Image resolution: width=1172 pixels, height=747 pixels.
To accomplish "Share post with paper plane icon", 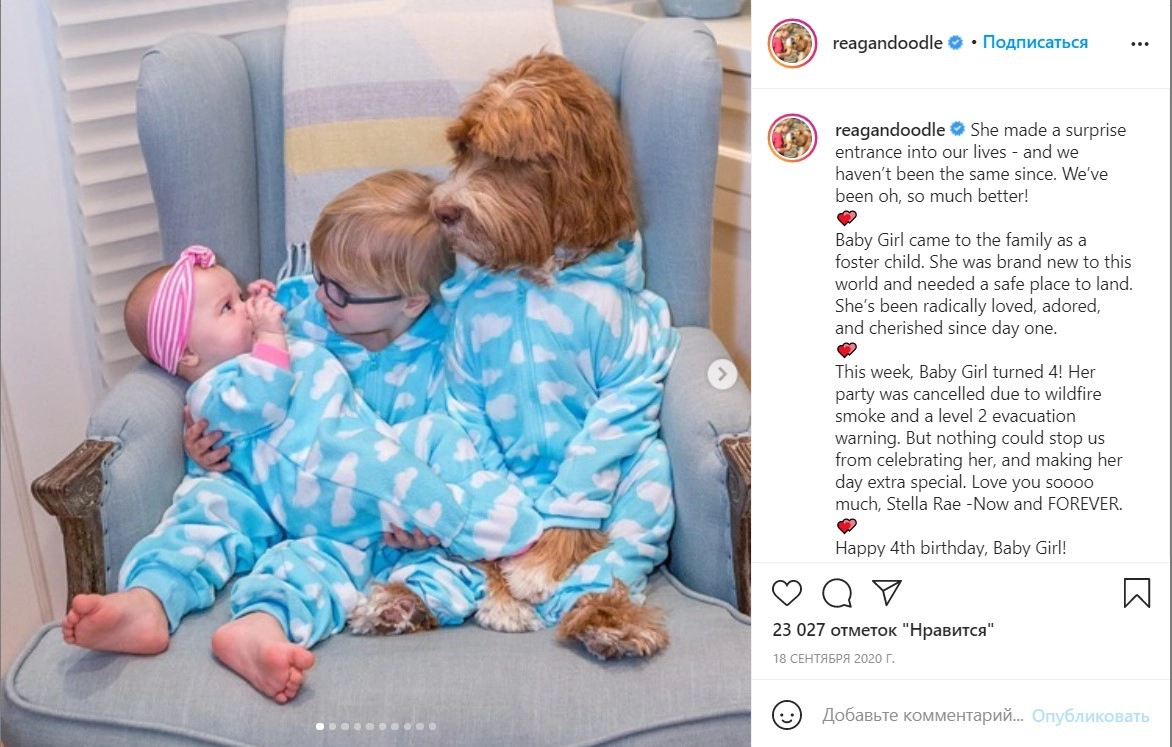I will [x=886, y=592].
